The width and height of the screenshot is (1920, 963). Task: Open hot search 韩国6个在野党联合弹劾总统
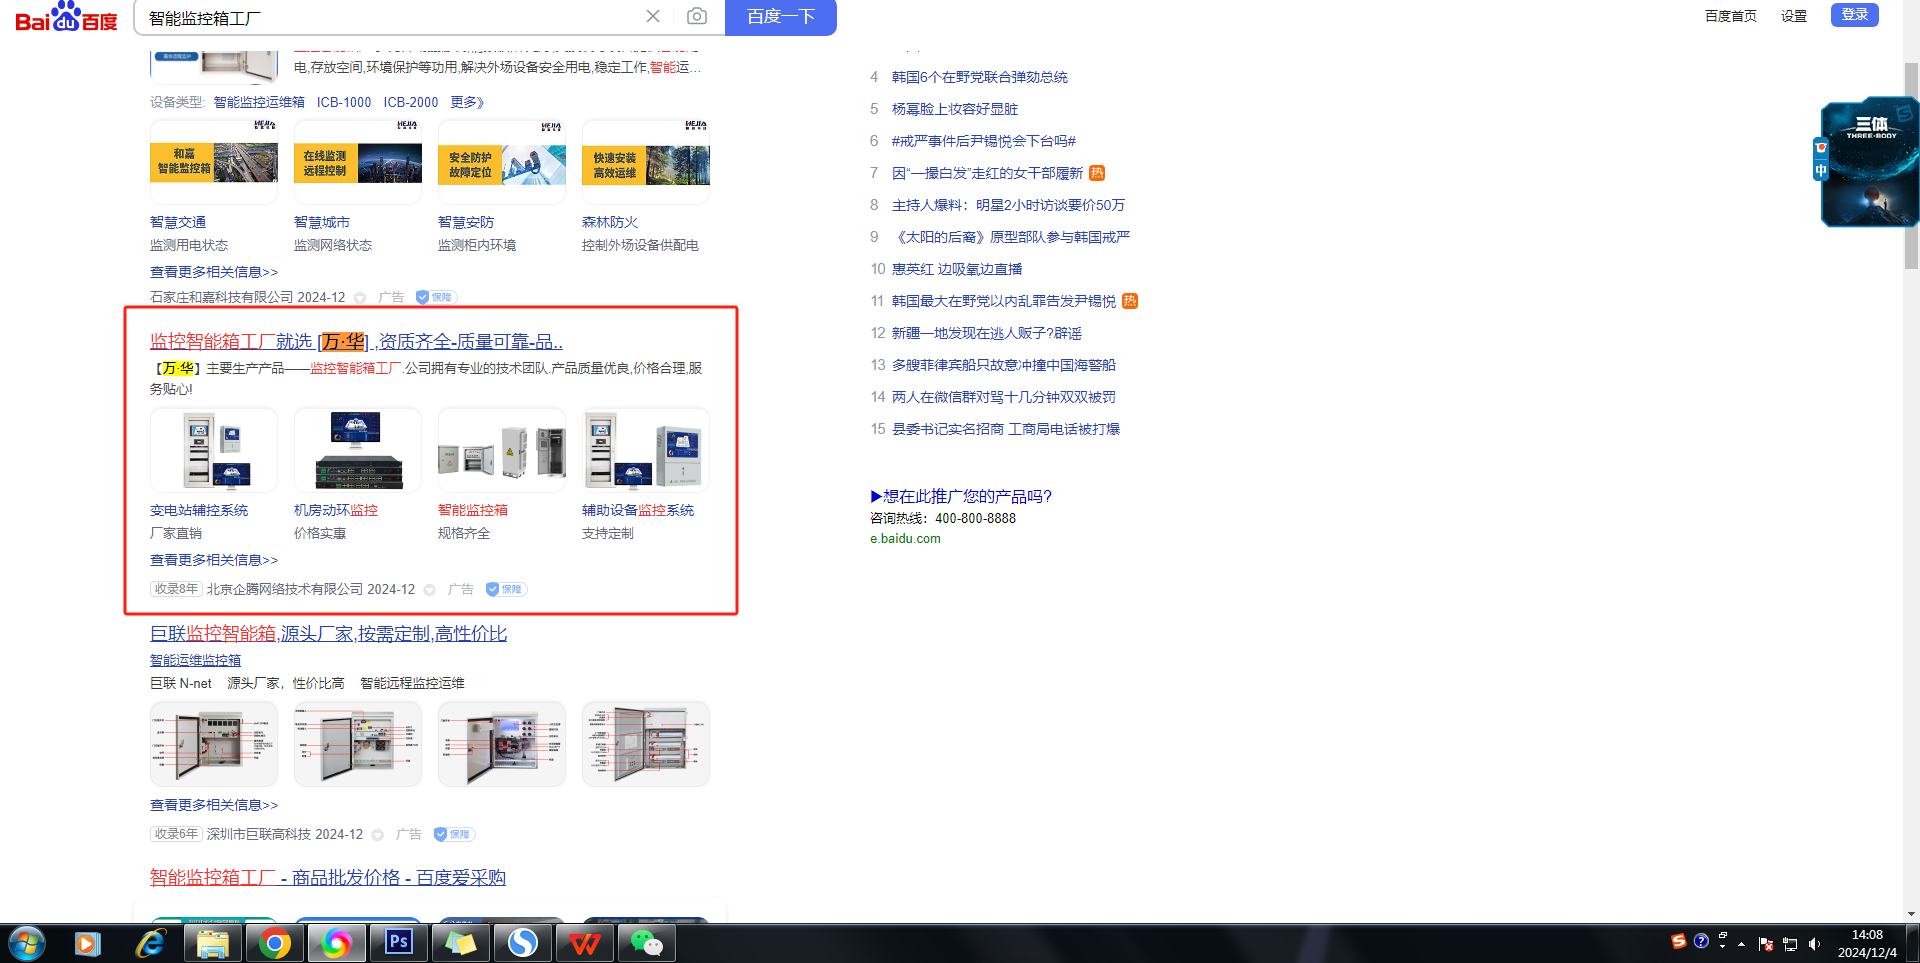pyautogui.click(x=980, y=77)
